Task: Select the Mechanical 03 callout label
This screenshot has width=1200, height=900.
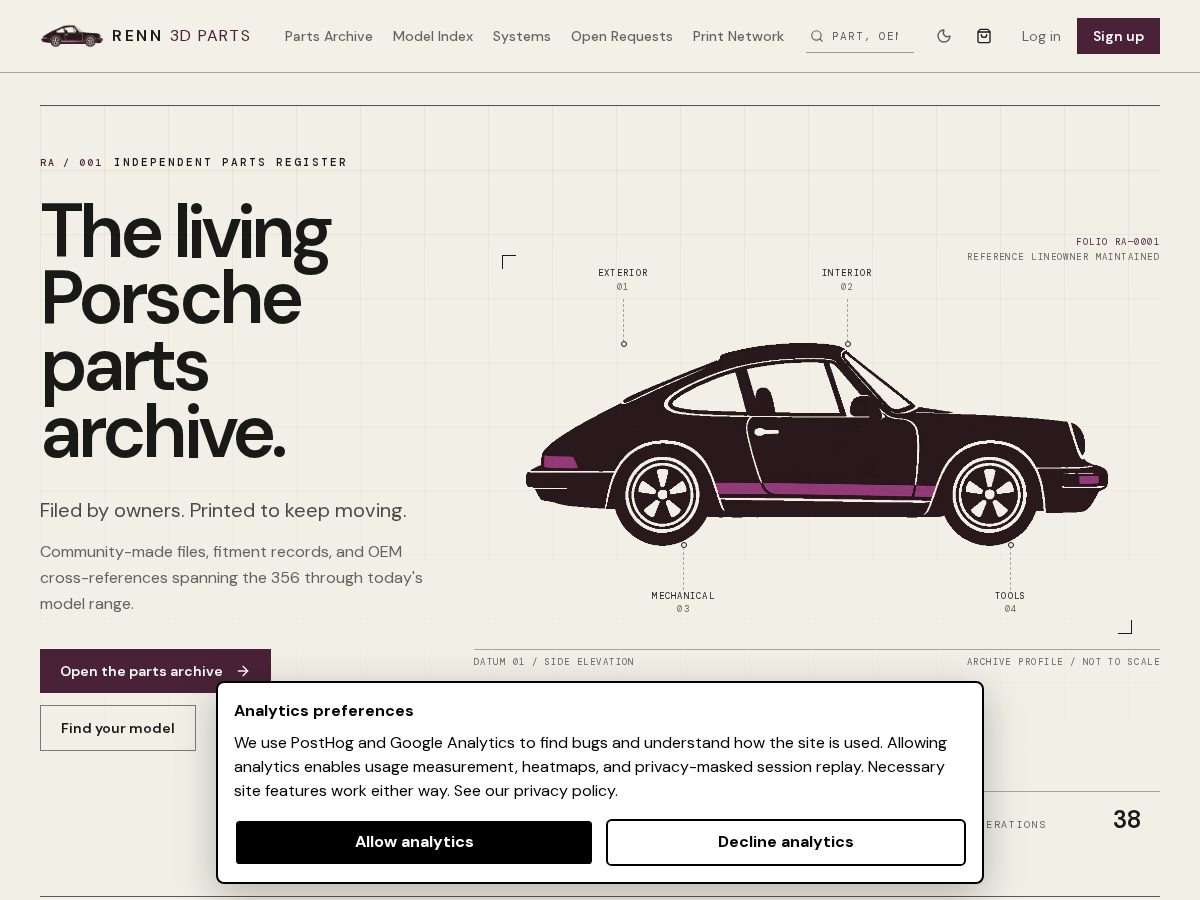Action: 683,602
